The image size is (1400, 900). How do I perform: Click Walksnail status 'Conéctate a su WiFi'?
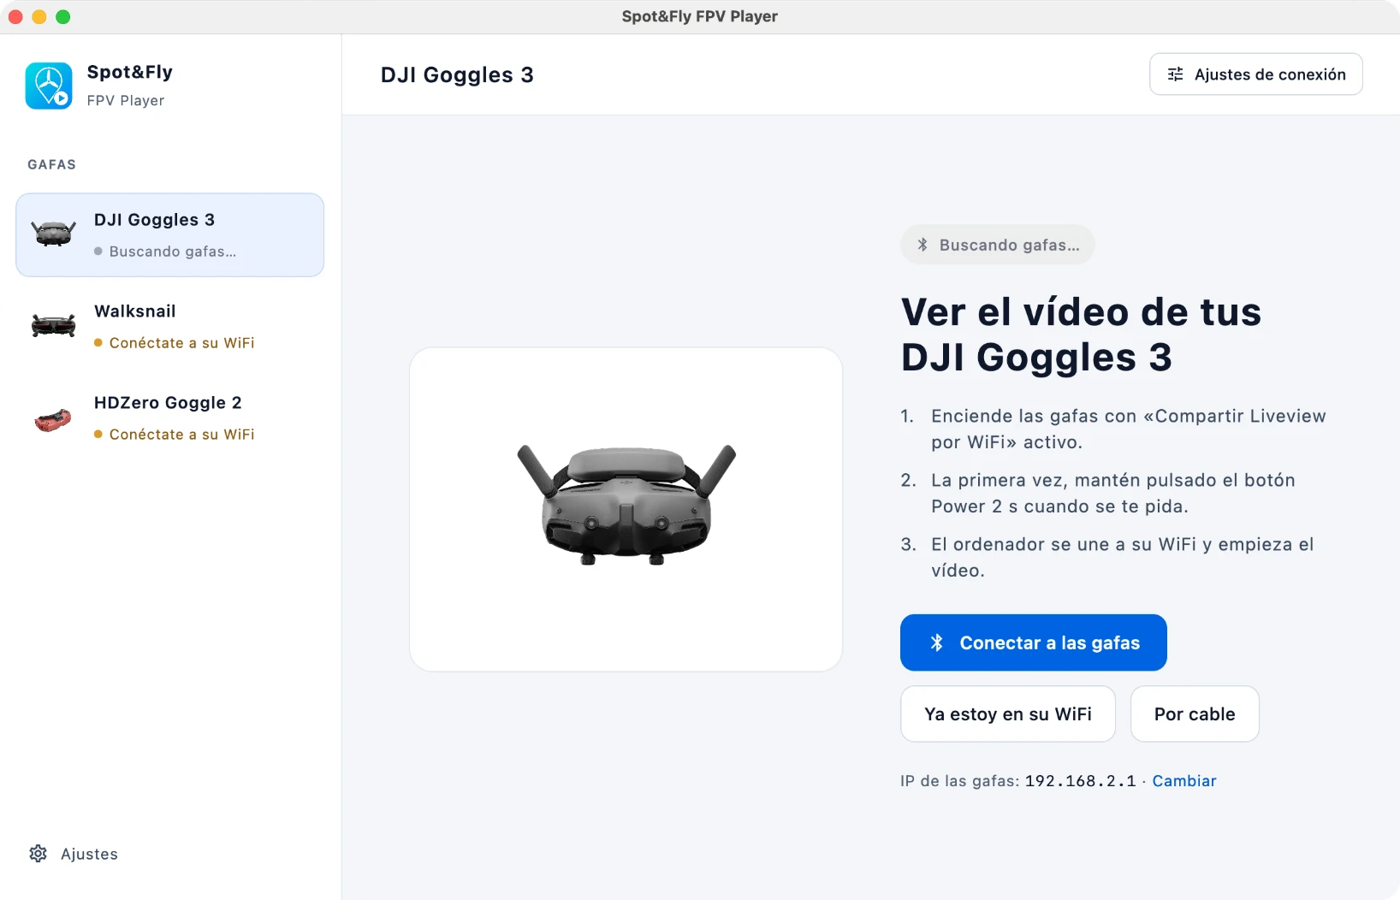181,343
